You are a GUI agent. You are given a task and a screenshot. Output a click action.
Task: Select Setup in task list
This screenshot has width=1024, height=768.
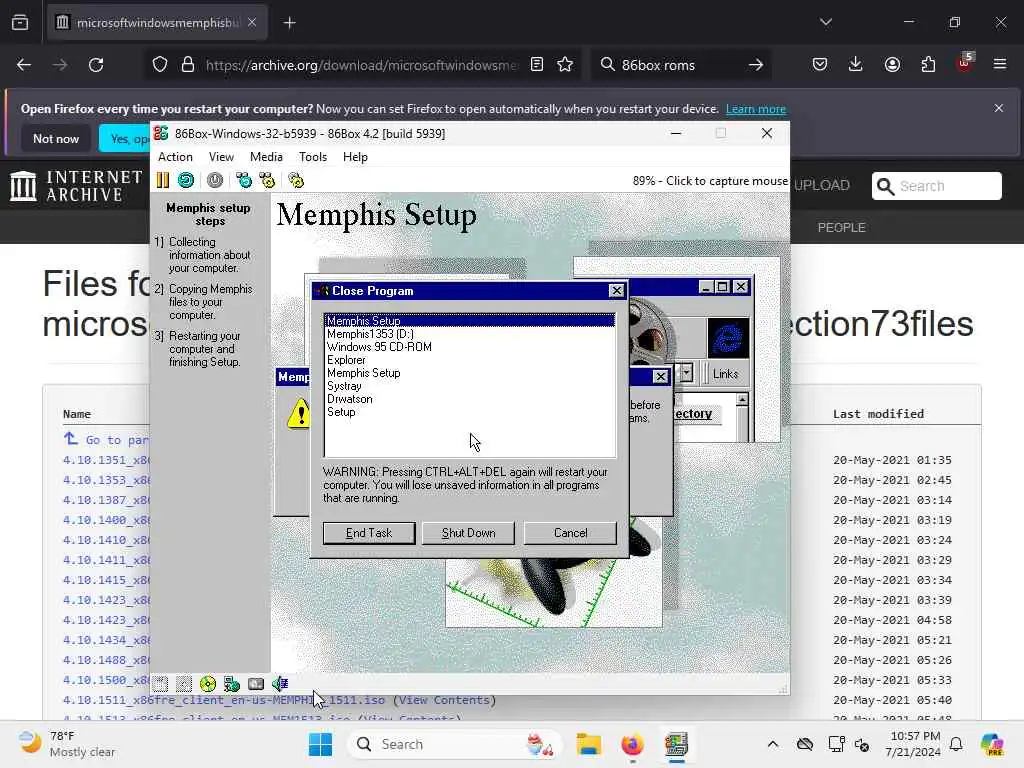click(341, 412)
